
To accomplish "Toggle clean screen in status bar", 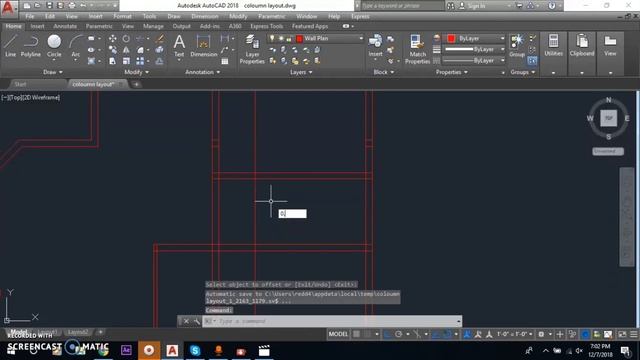I will (622, 334).
